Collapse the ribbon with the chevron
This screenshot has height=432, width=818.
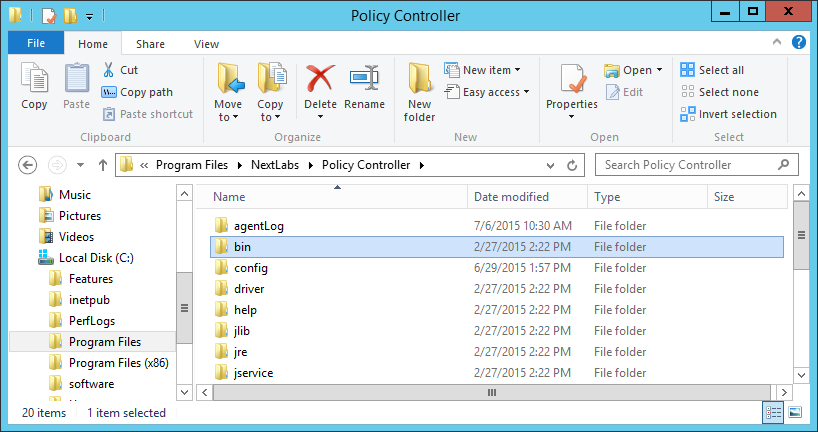coord(777,42)
